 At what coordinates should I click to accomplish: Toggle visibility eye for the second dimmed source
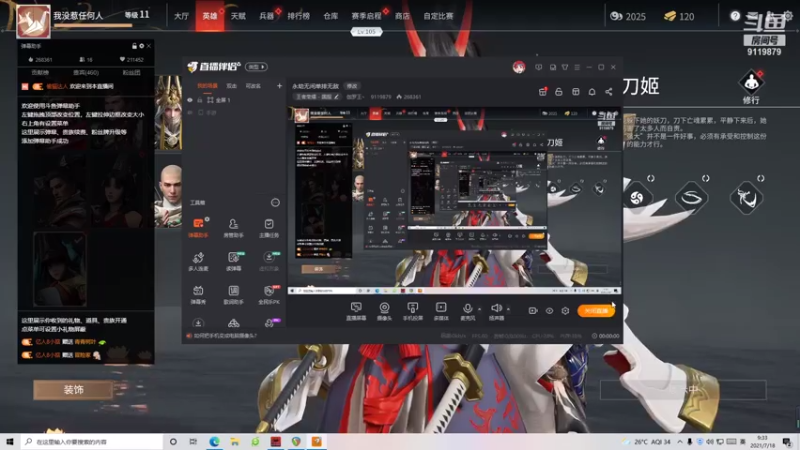coord(190,112)
